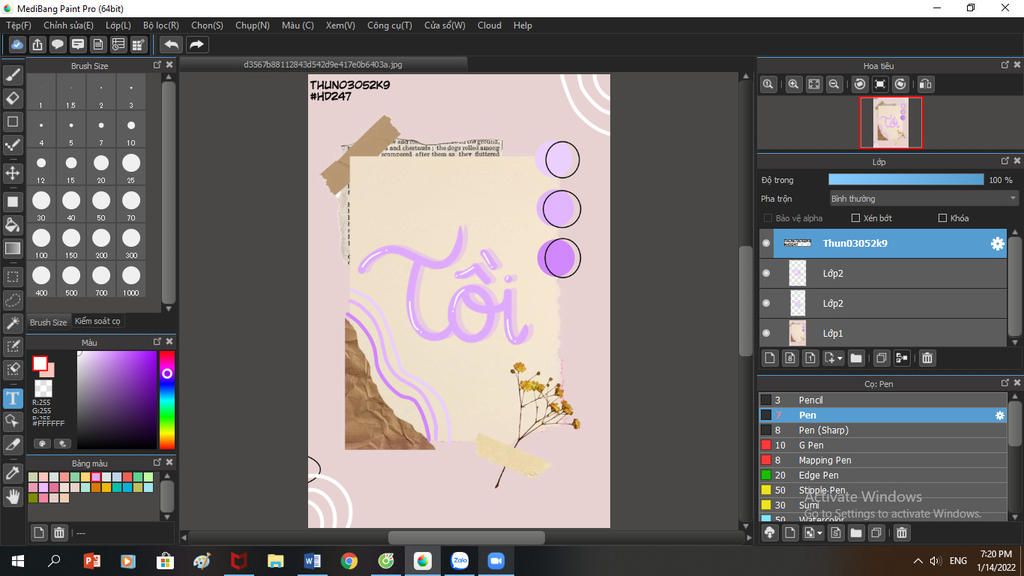1024x576 pixels.
Task: Open the Cửa sổ(W) menu
Action: click(x=445, y=25)
